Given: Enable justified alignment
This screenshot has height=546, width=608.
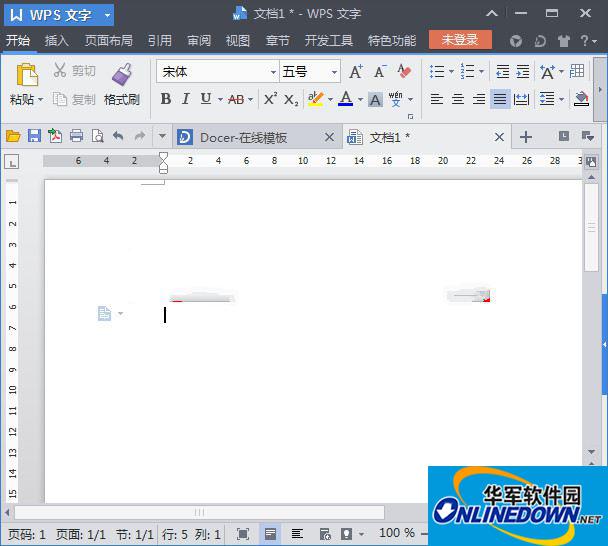Looking at the screenshot, I should pyautogui.click(x=499, y=99).
